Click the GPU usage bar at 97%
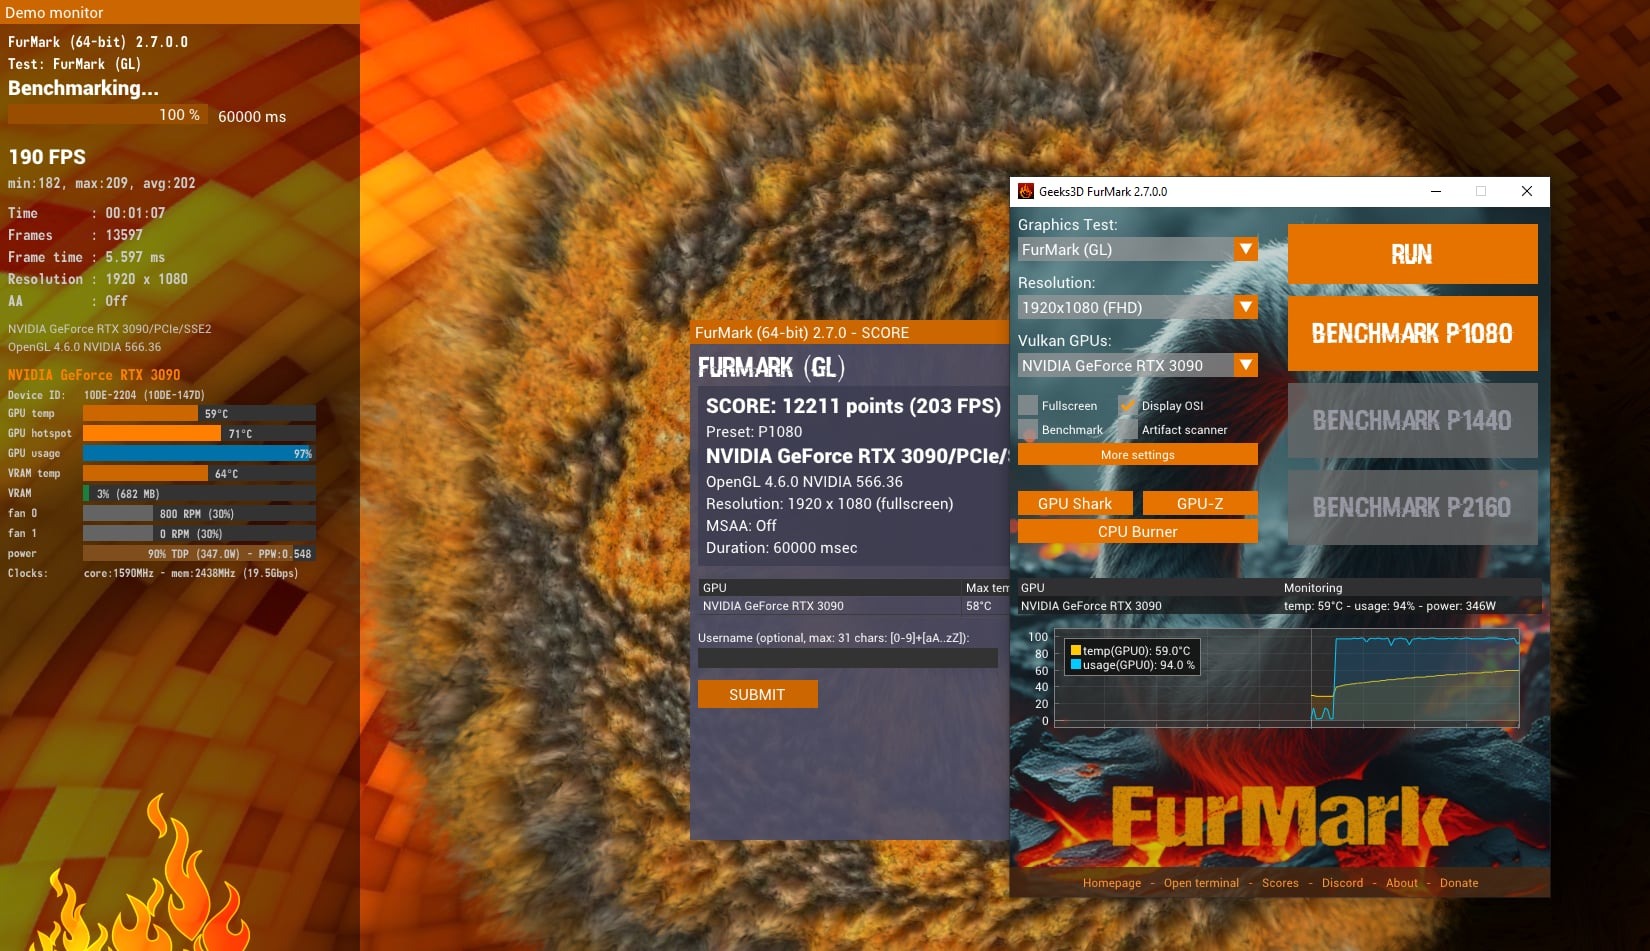Screen dimensions: 1650x951 coord(199,453)
